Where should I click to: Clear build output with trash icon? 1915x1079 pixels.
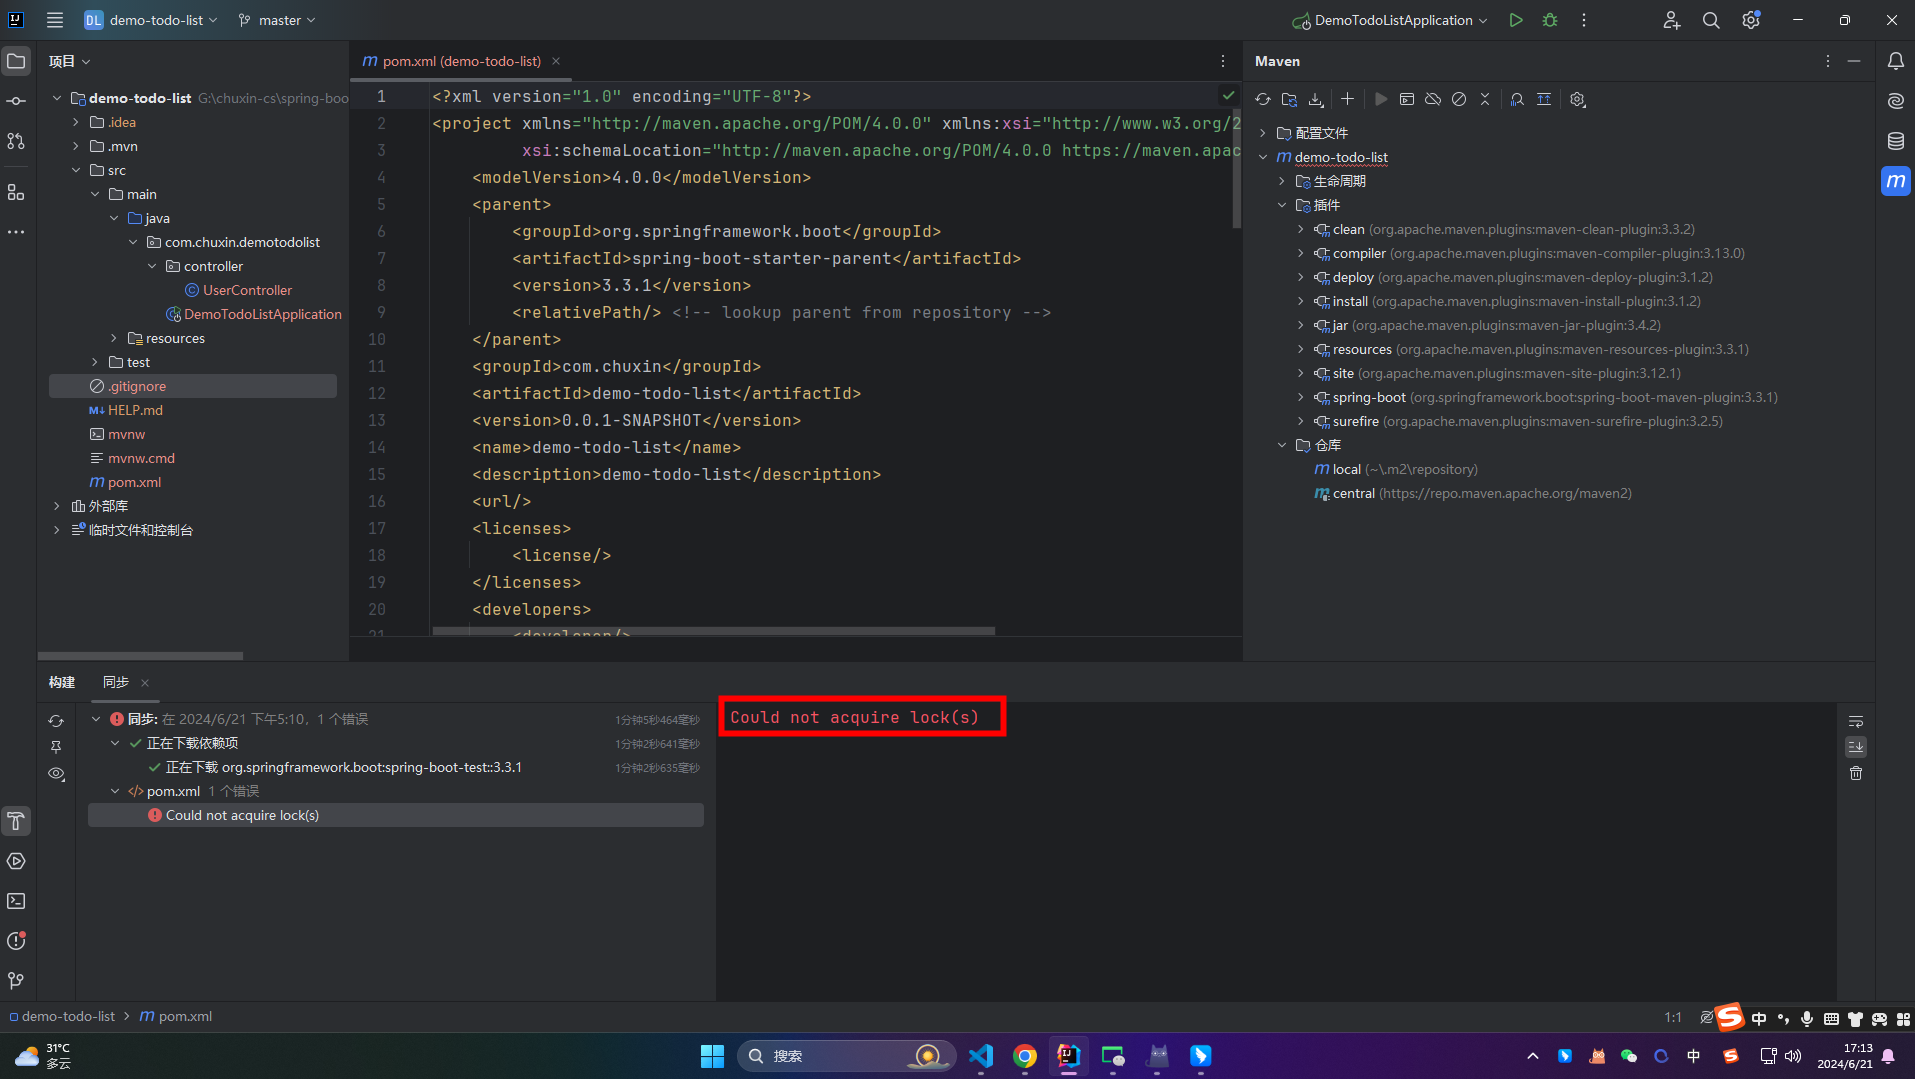[x=1856, y=773]
